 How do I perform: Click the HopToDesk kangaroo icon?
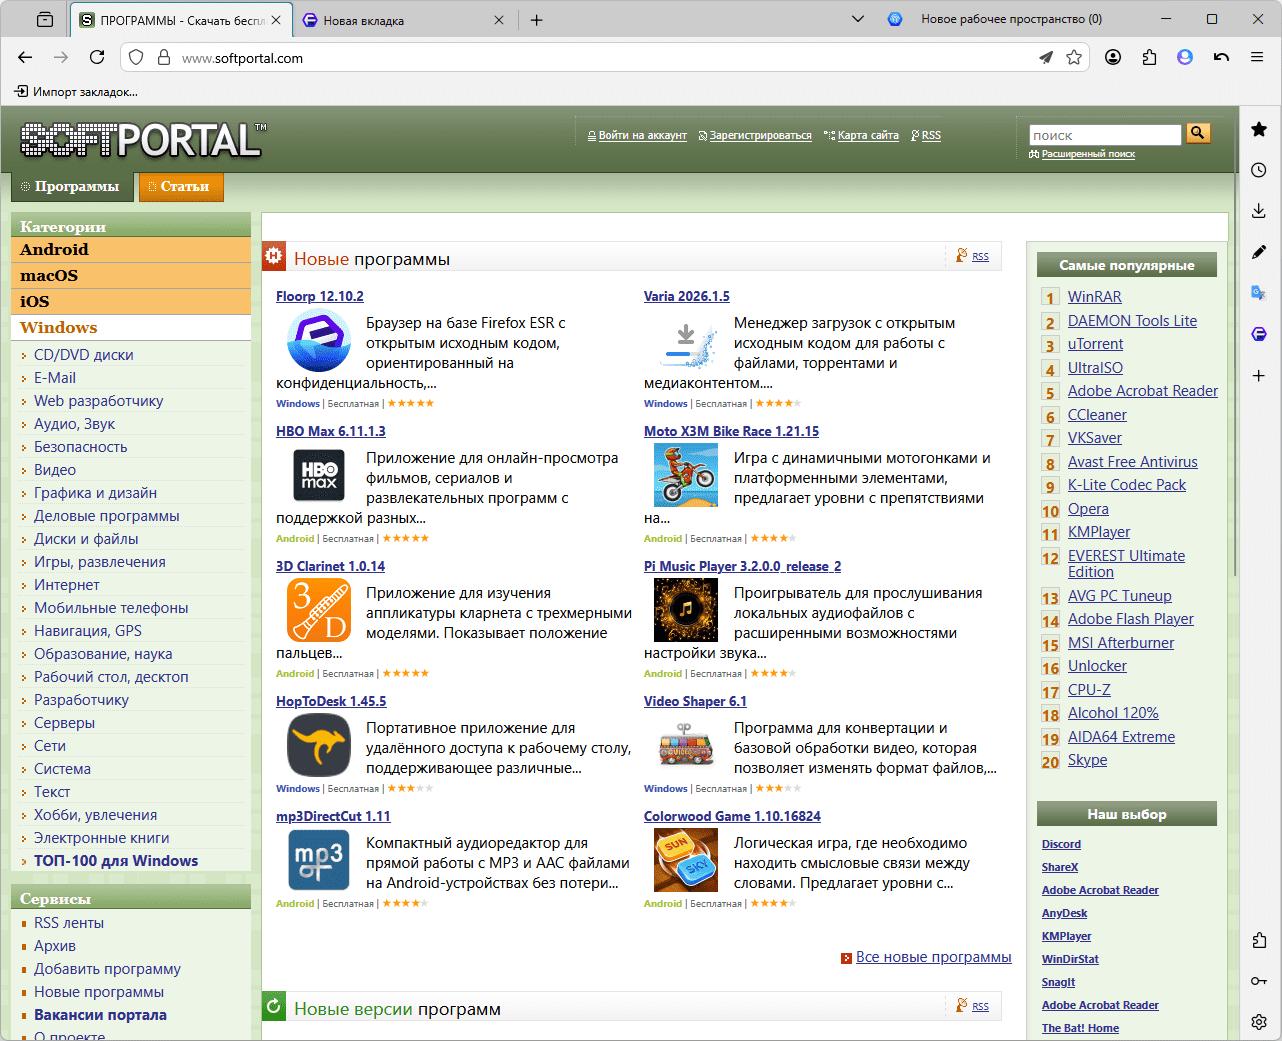click(319, 746)
